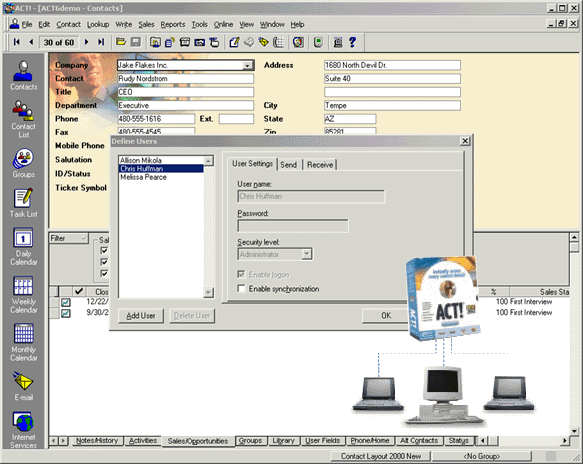Click the Enable logon checkbox
The height and width of the screenshot is (464, 583).
[241, 274]
